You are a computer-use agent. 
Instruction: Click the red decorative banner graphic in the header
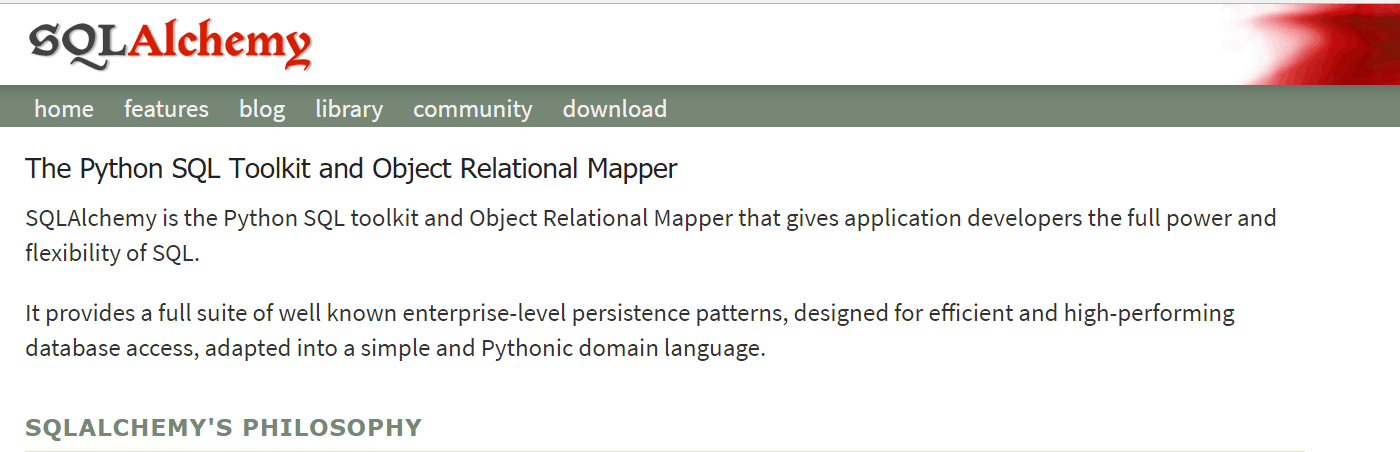[1320, 44]
